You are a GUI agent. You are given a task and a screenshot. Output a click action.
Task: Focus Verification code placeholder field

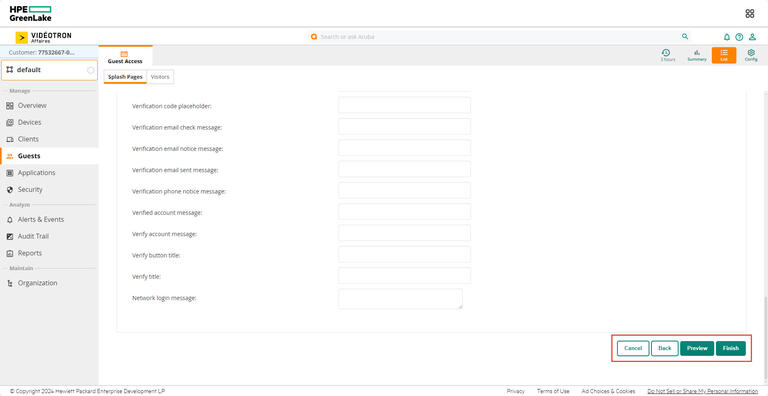[x=404, y=105]
